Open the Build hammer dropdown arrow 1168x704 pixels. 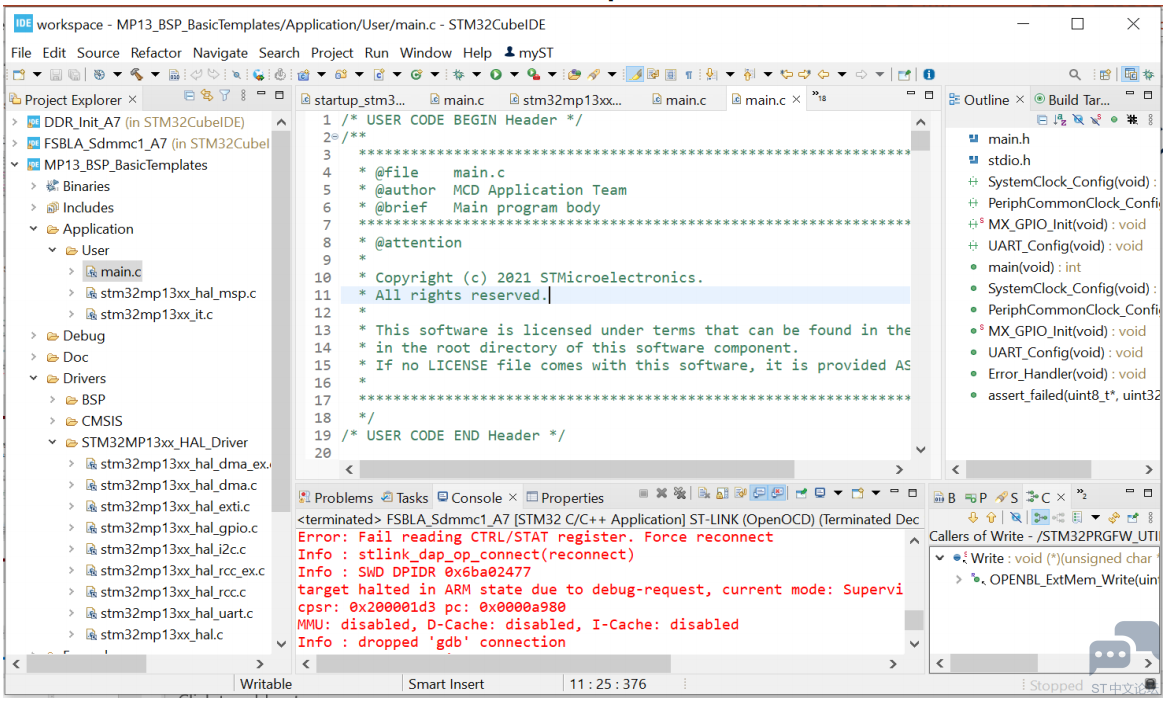155,74
